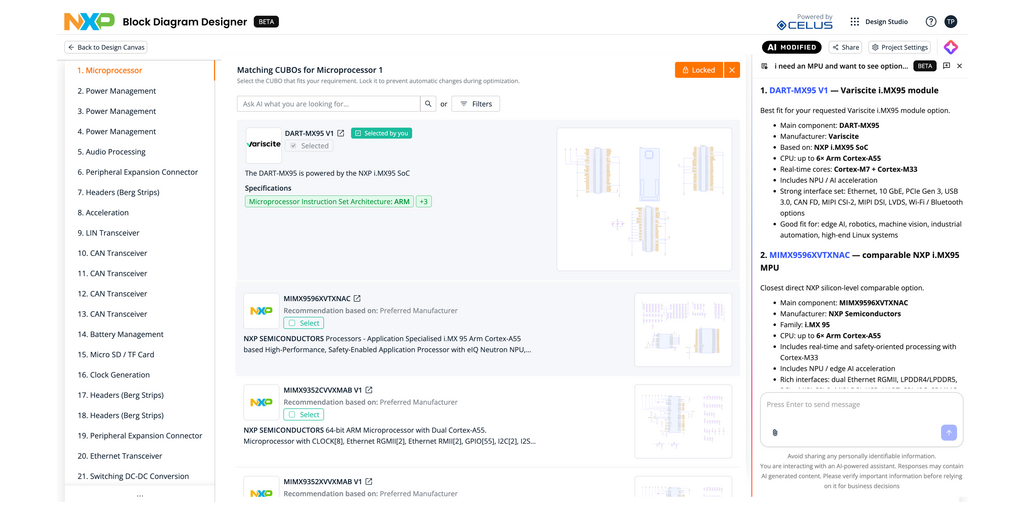This screenshot has height=512, width=1024.
Task: Click NXP logo on MIMX9596XVTXNAC card
Action: pyautogui.click(x=261, y=311)
